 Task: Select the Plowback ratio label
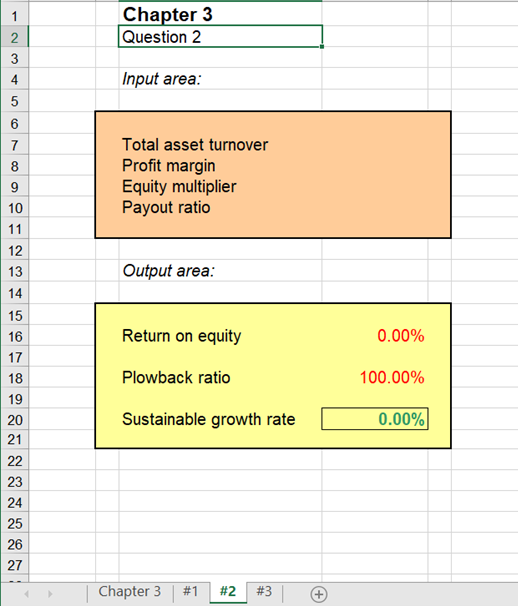tap(176, 378)
